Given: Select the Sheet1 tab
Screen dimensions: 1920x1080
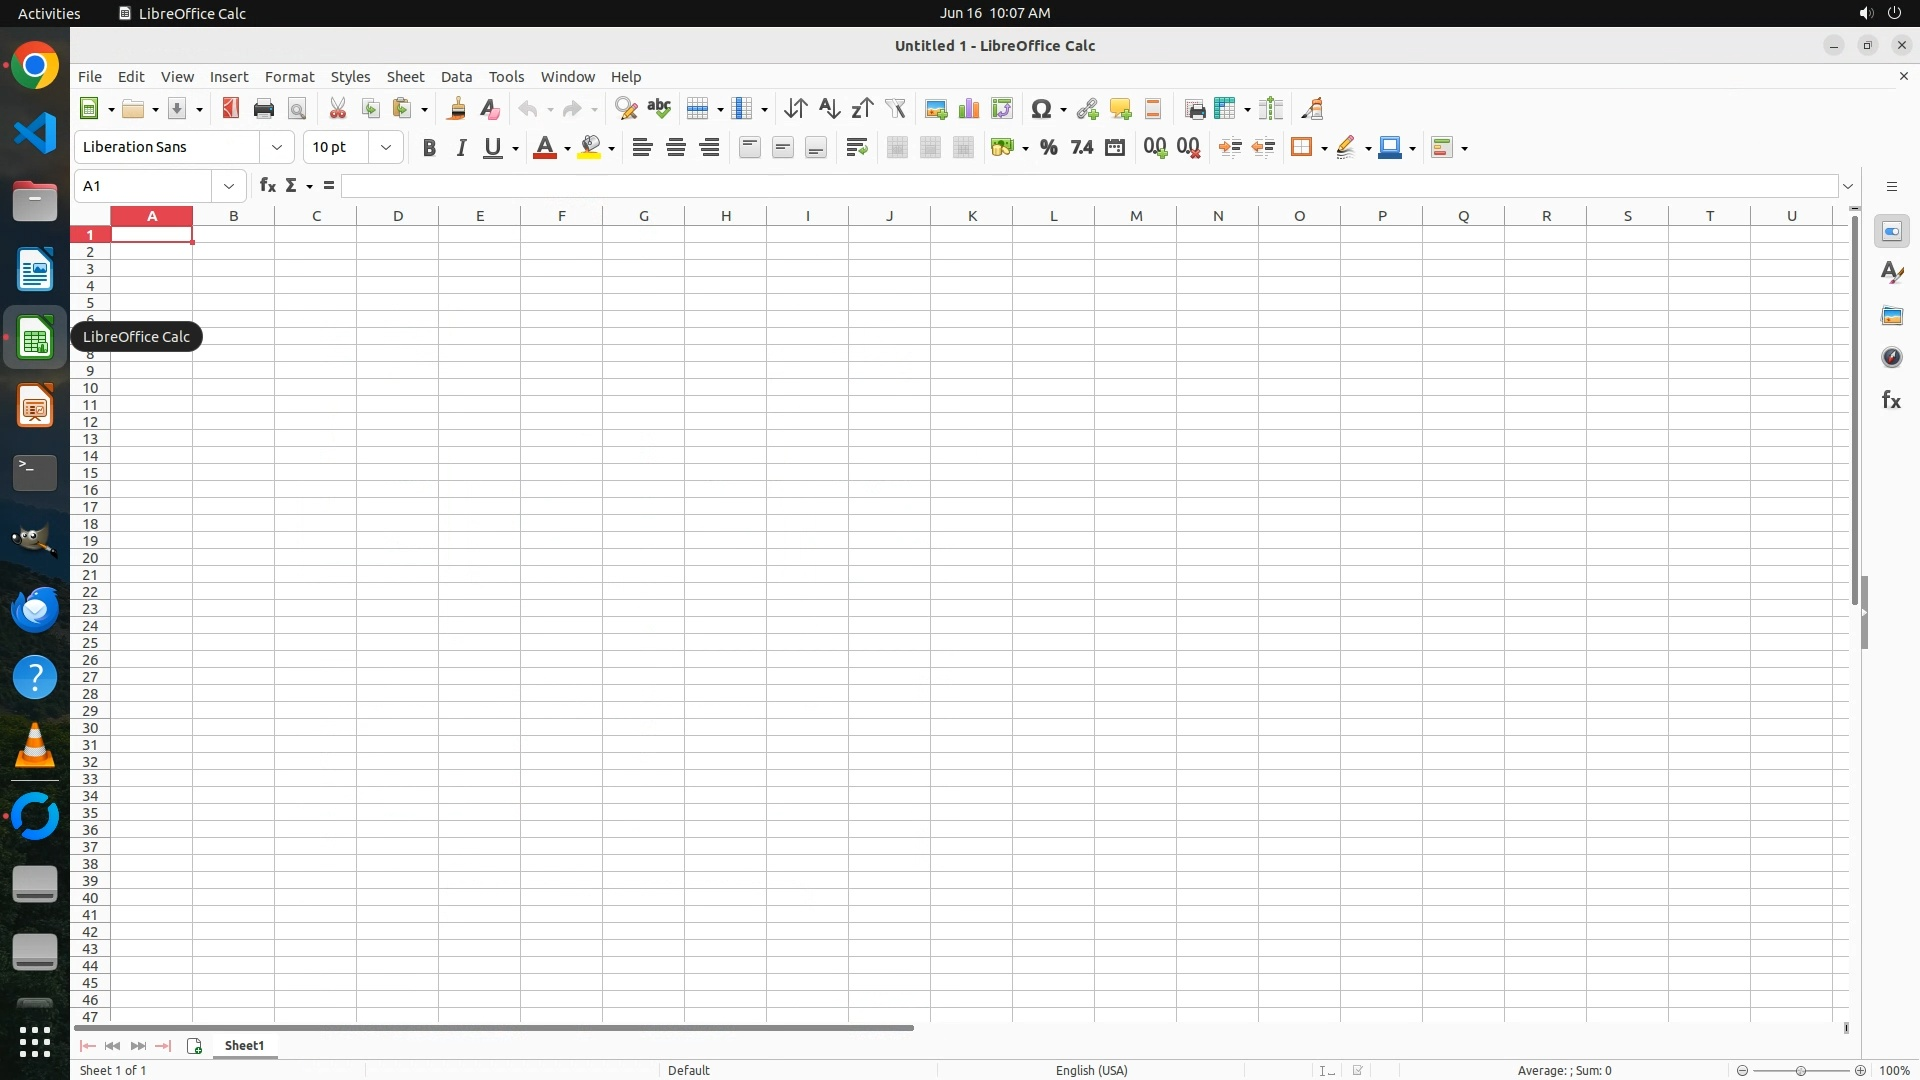Looking at the screenshot, I should pyautogui.click(x=244, y=1045).
